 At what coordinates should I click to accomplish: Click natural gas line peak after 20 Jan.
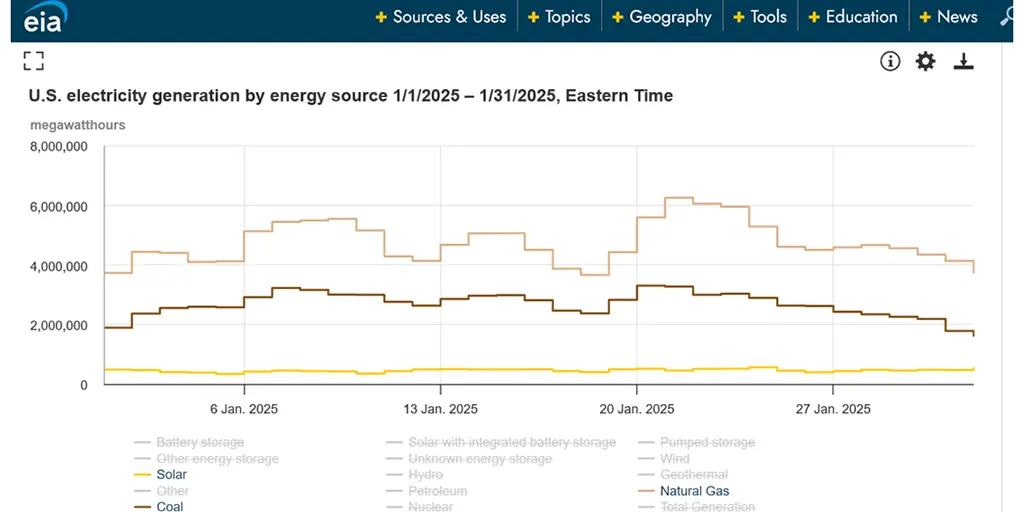tap(679, 198)
